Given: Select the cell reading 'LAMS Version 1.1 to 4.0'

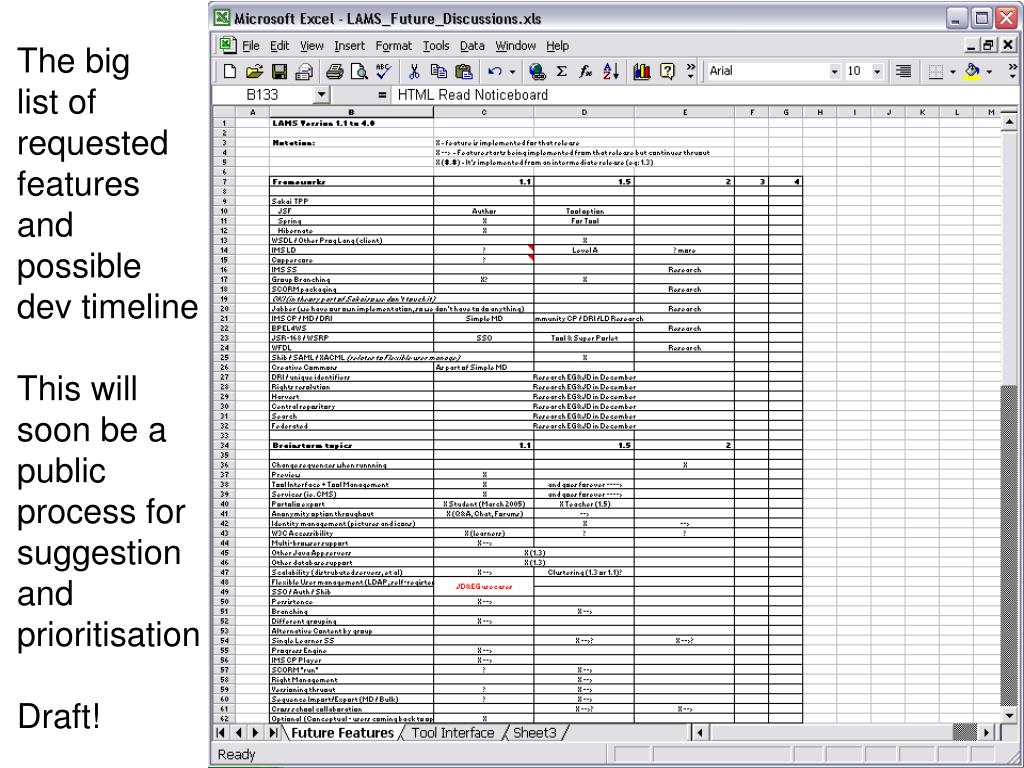Looking at the screenshot, I should (x=351, y=123).
